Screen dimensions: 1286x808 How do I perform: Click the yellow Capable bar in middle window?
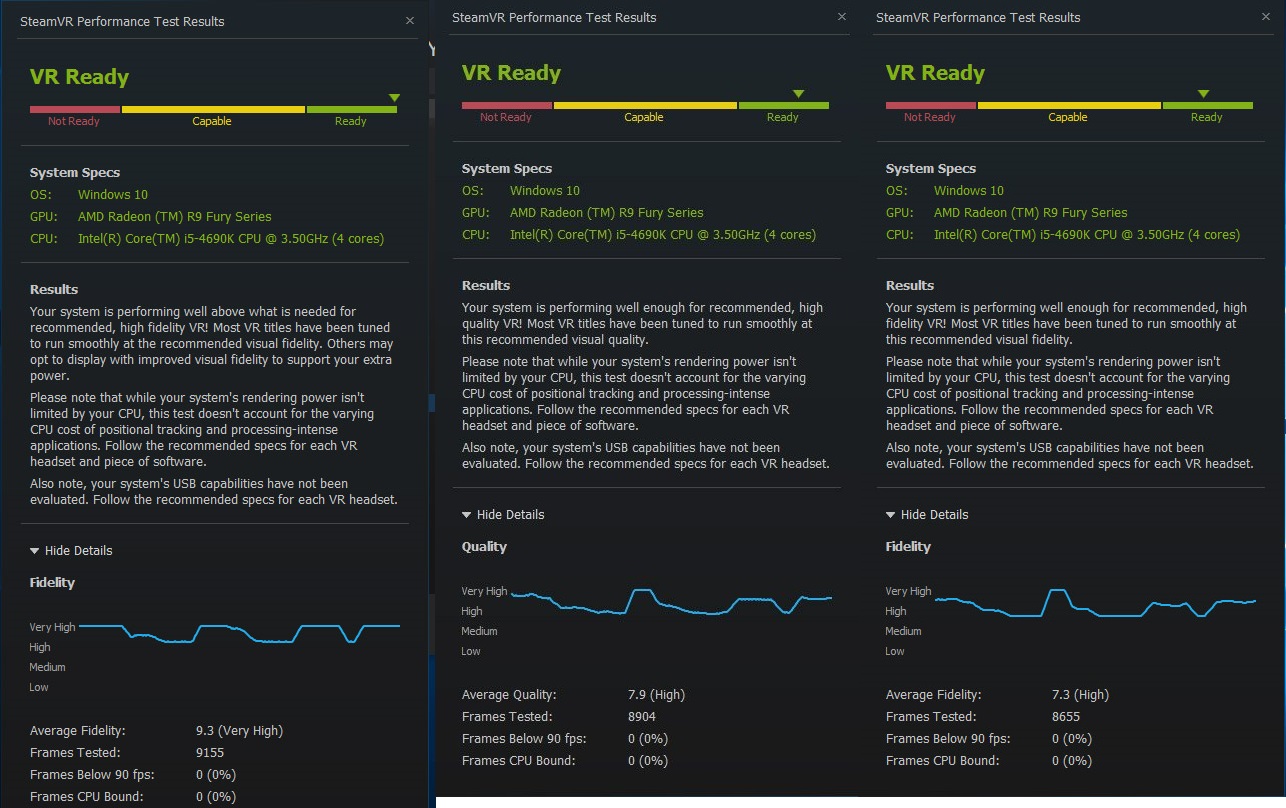tap(645, 105)
